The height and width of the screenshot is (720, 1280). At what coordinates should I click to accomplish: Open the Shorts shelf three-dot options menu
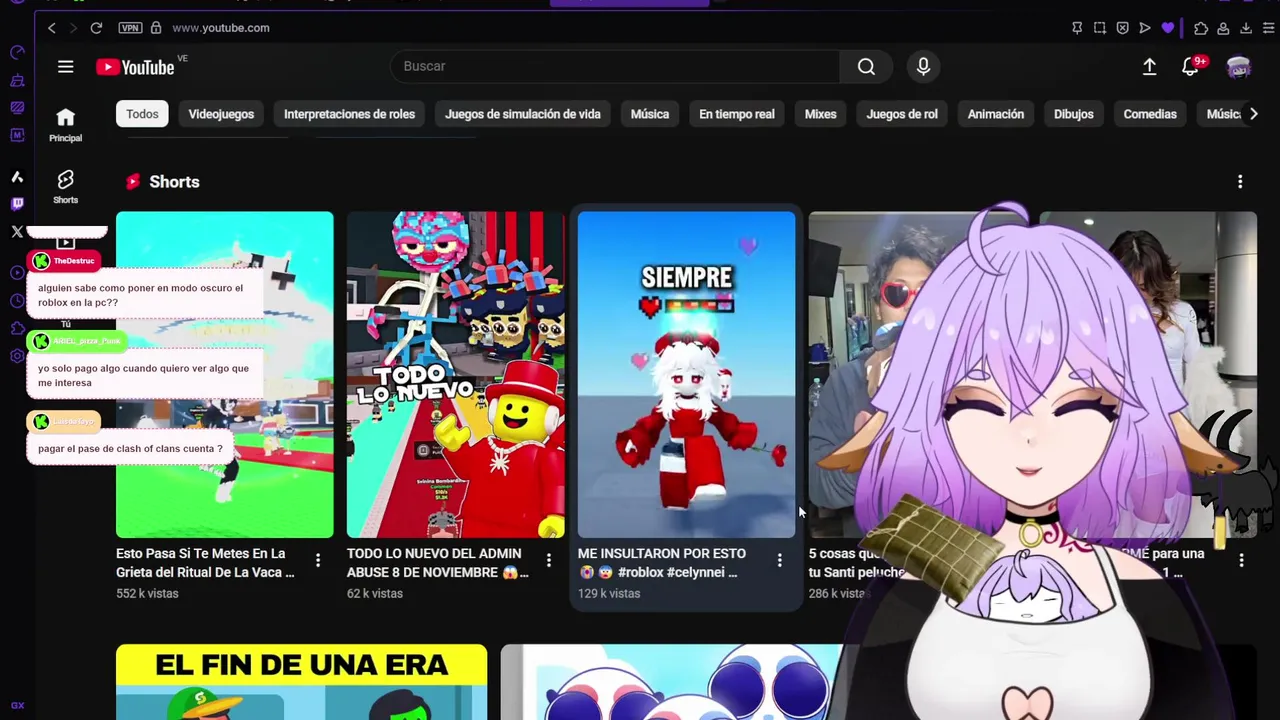pyautogui.click(x=1240, y=182)
